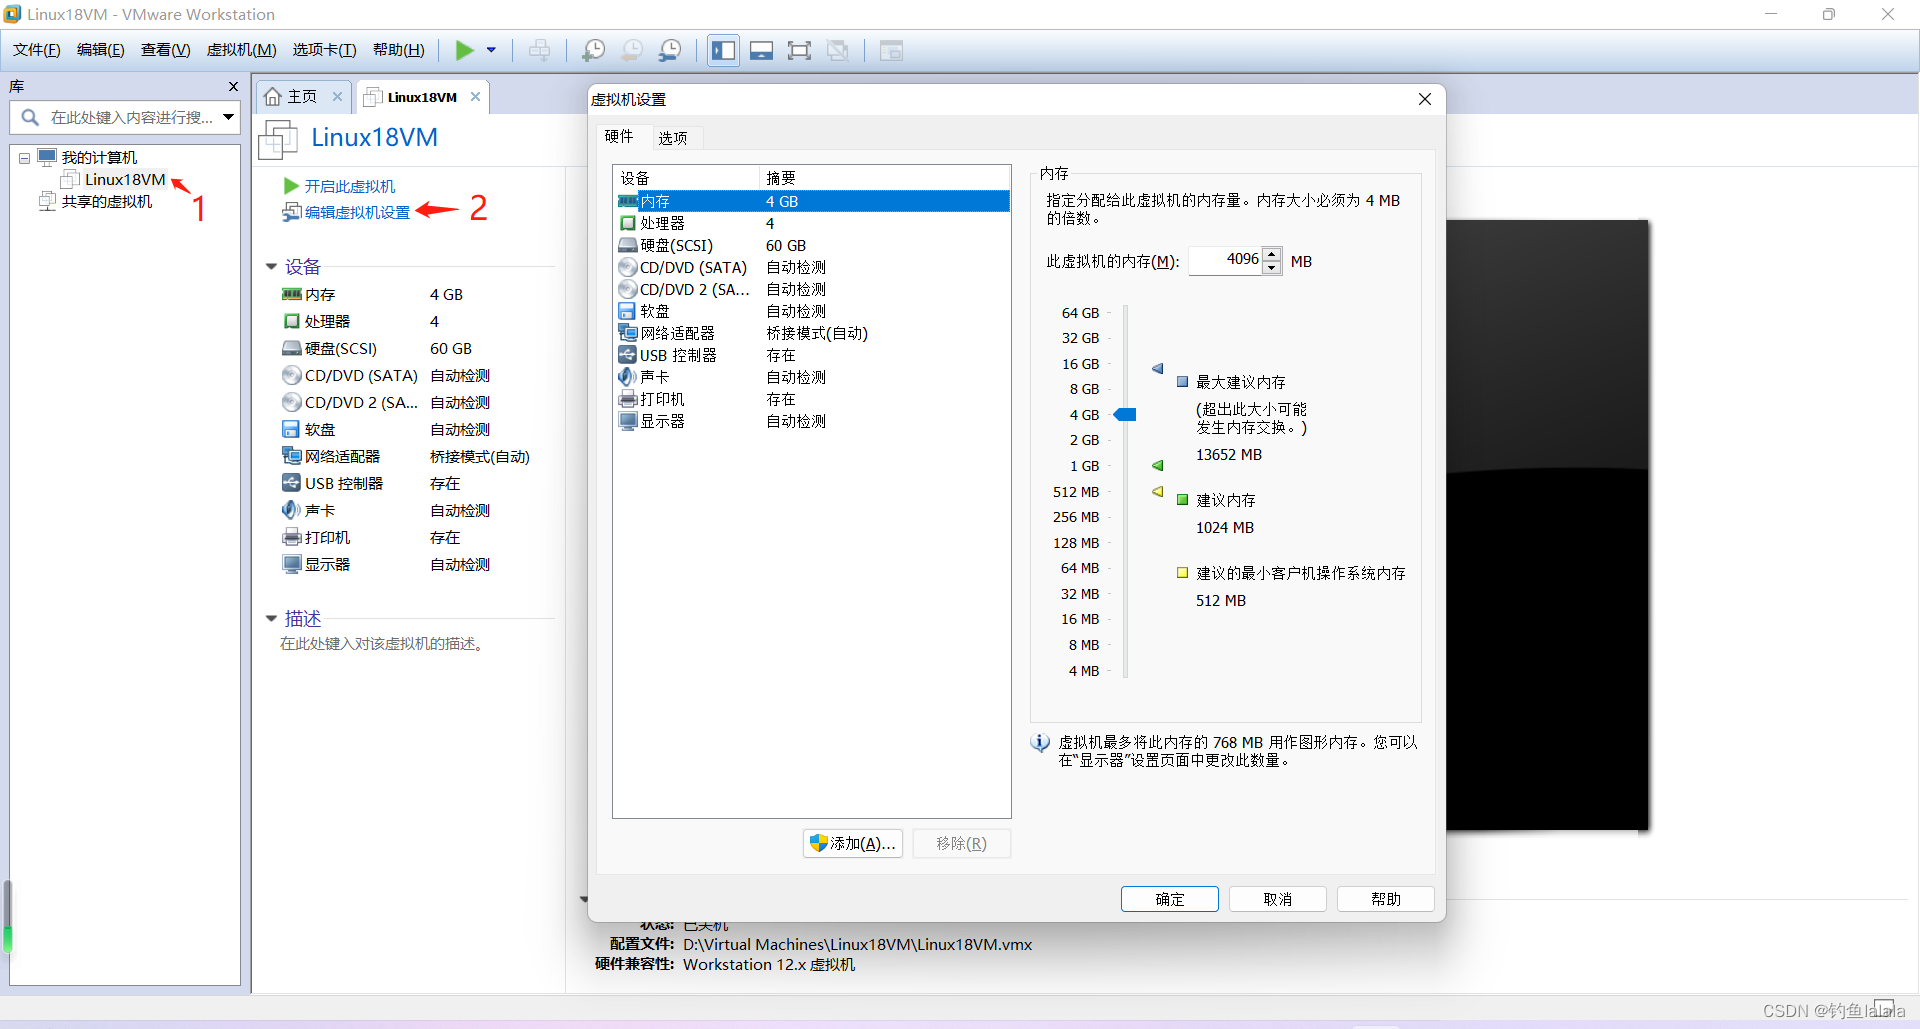Collapse the 我的计算机 tree node

[24, 158]
